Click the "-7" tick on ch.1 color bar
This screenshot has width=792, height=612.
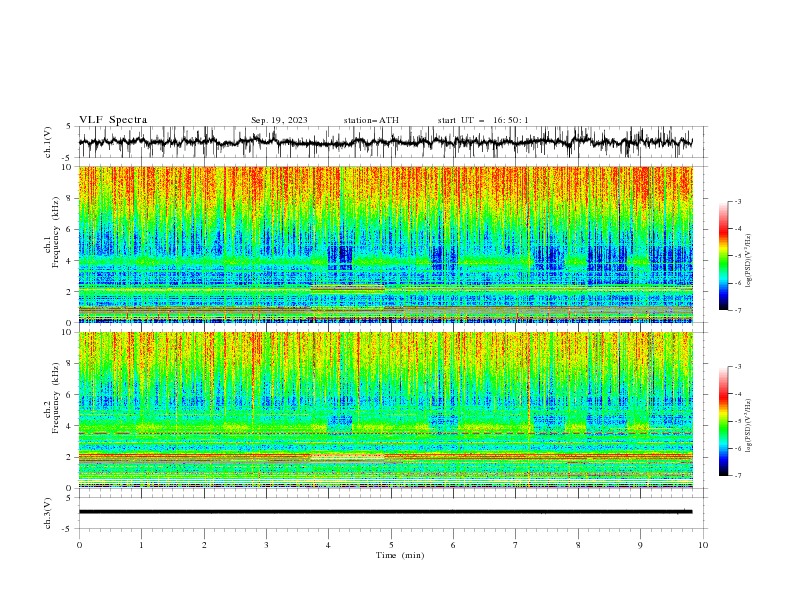pyautogui.click(x=737, y=311)
